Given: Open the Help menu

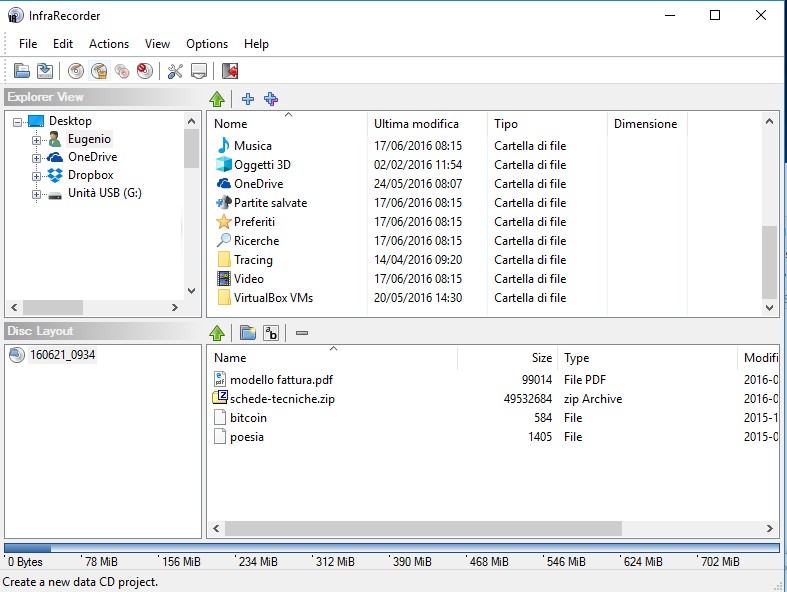Looking at the screenshot, I should [x=256, y=44].
